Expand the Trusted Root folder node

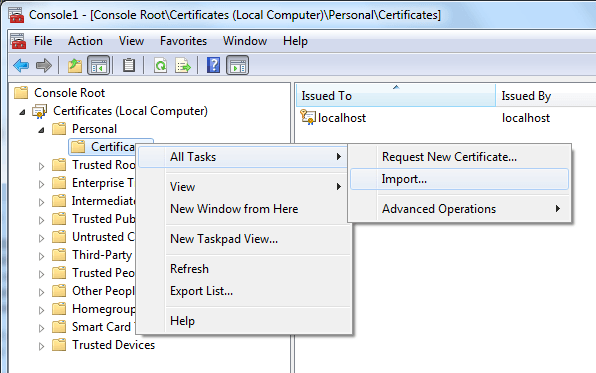pos(41,166)
